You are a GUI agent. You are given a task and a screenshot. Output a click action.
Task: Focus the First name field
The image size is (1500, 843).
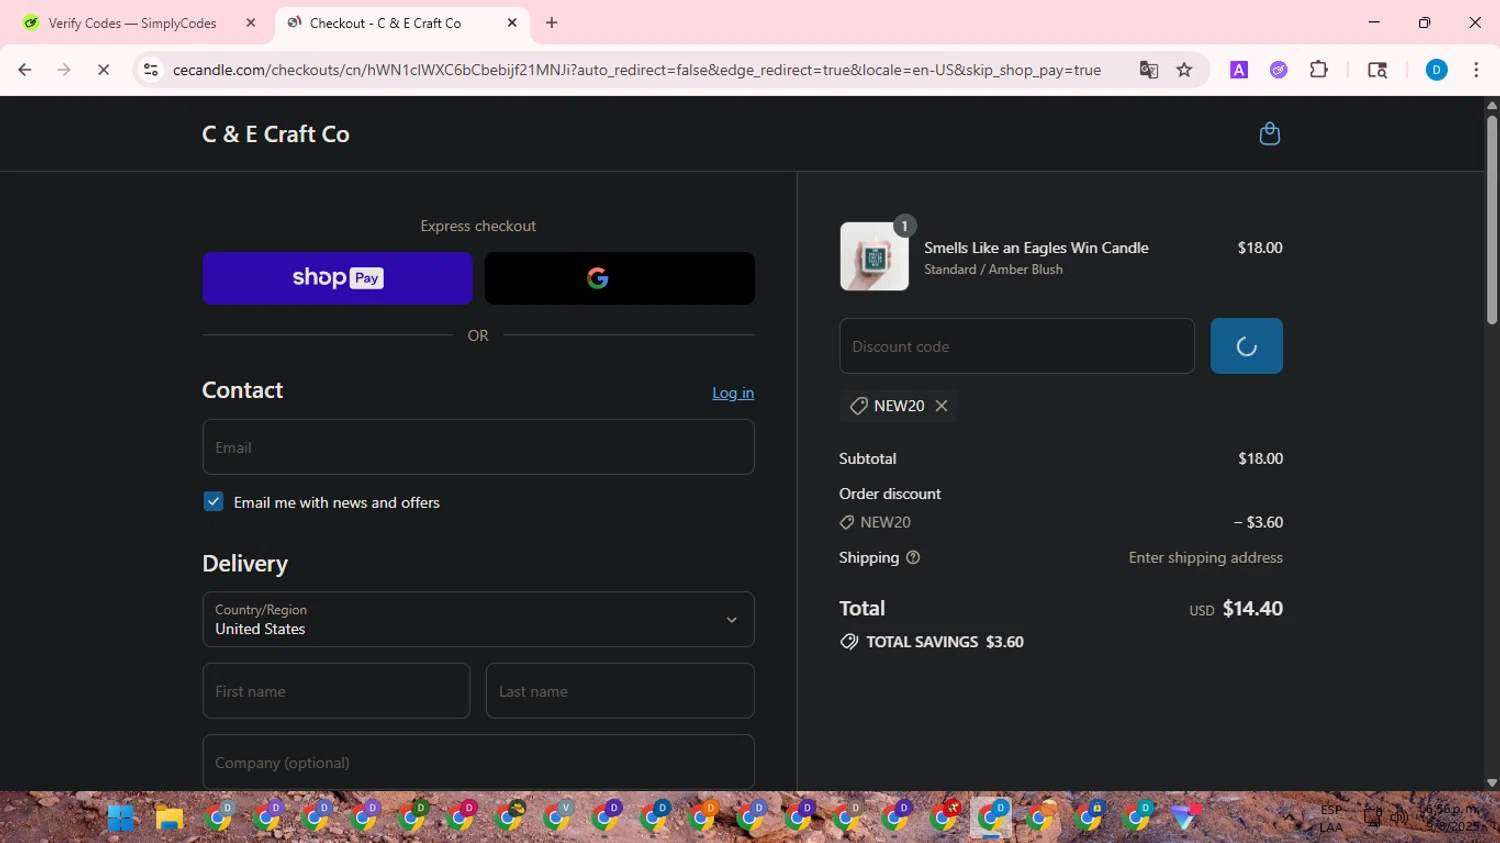coord(336,691)
